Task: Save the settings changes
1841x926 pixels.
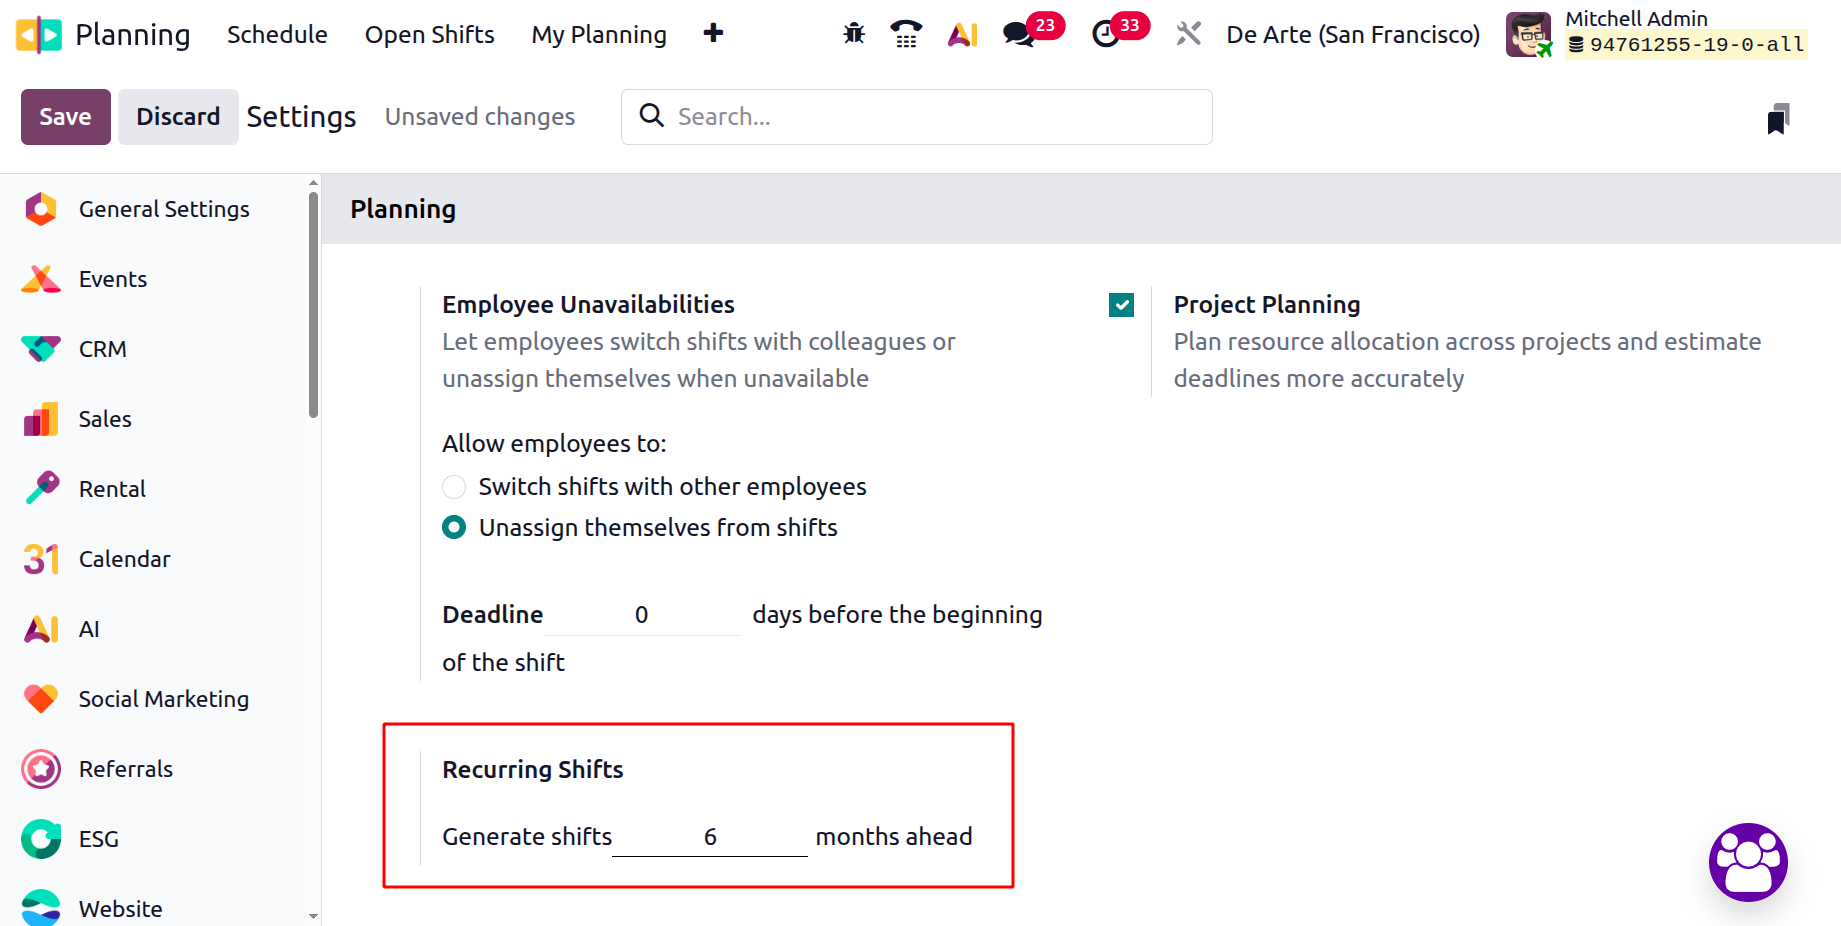Action: click(65, 117)
